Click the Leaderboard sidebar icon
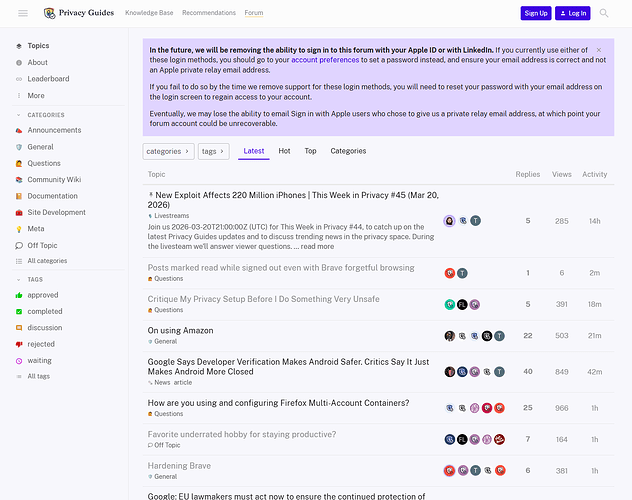 point(19,79)
